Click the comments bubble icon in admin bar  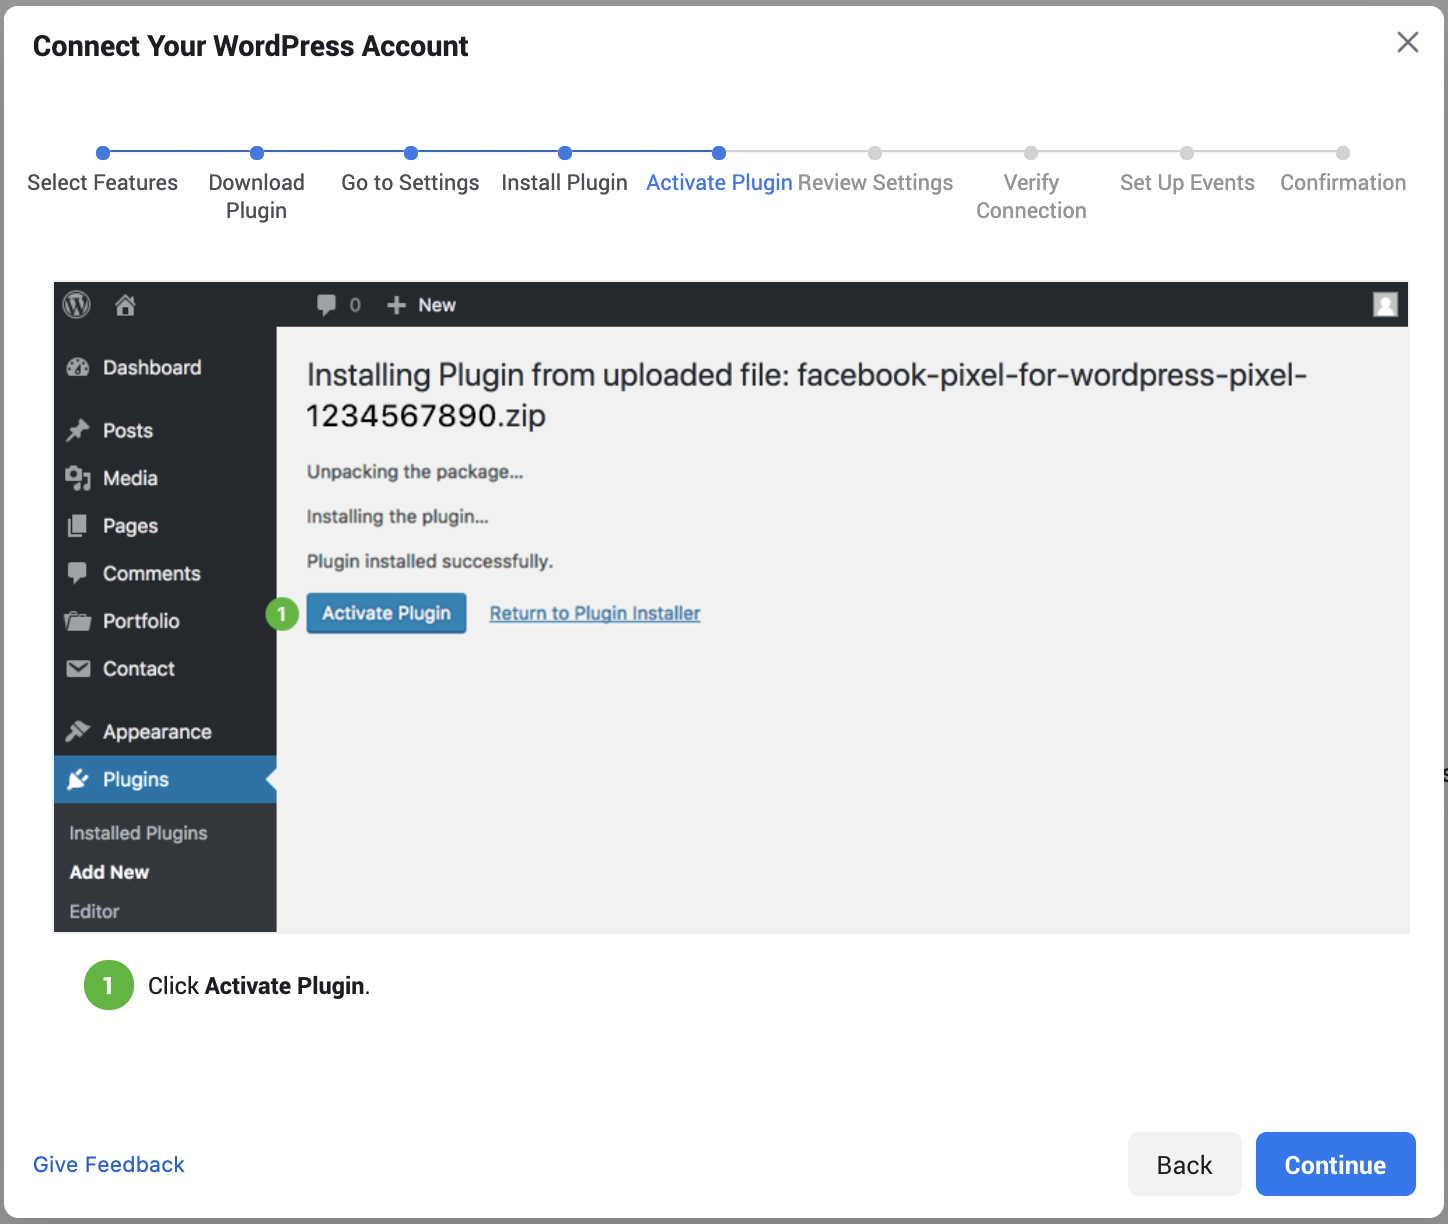pyautogui.click(x=326, y=305)
